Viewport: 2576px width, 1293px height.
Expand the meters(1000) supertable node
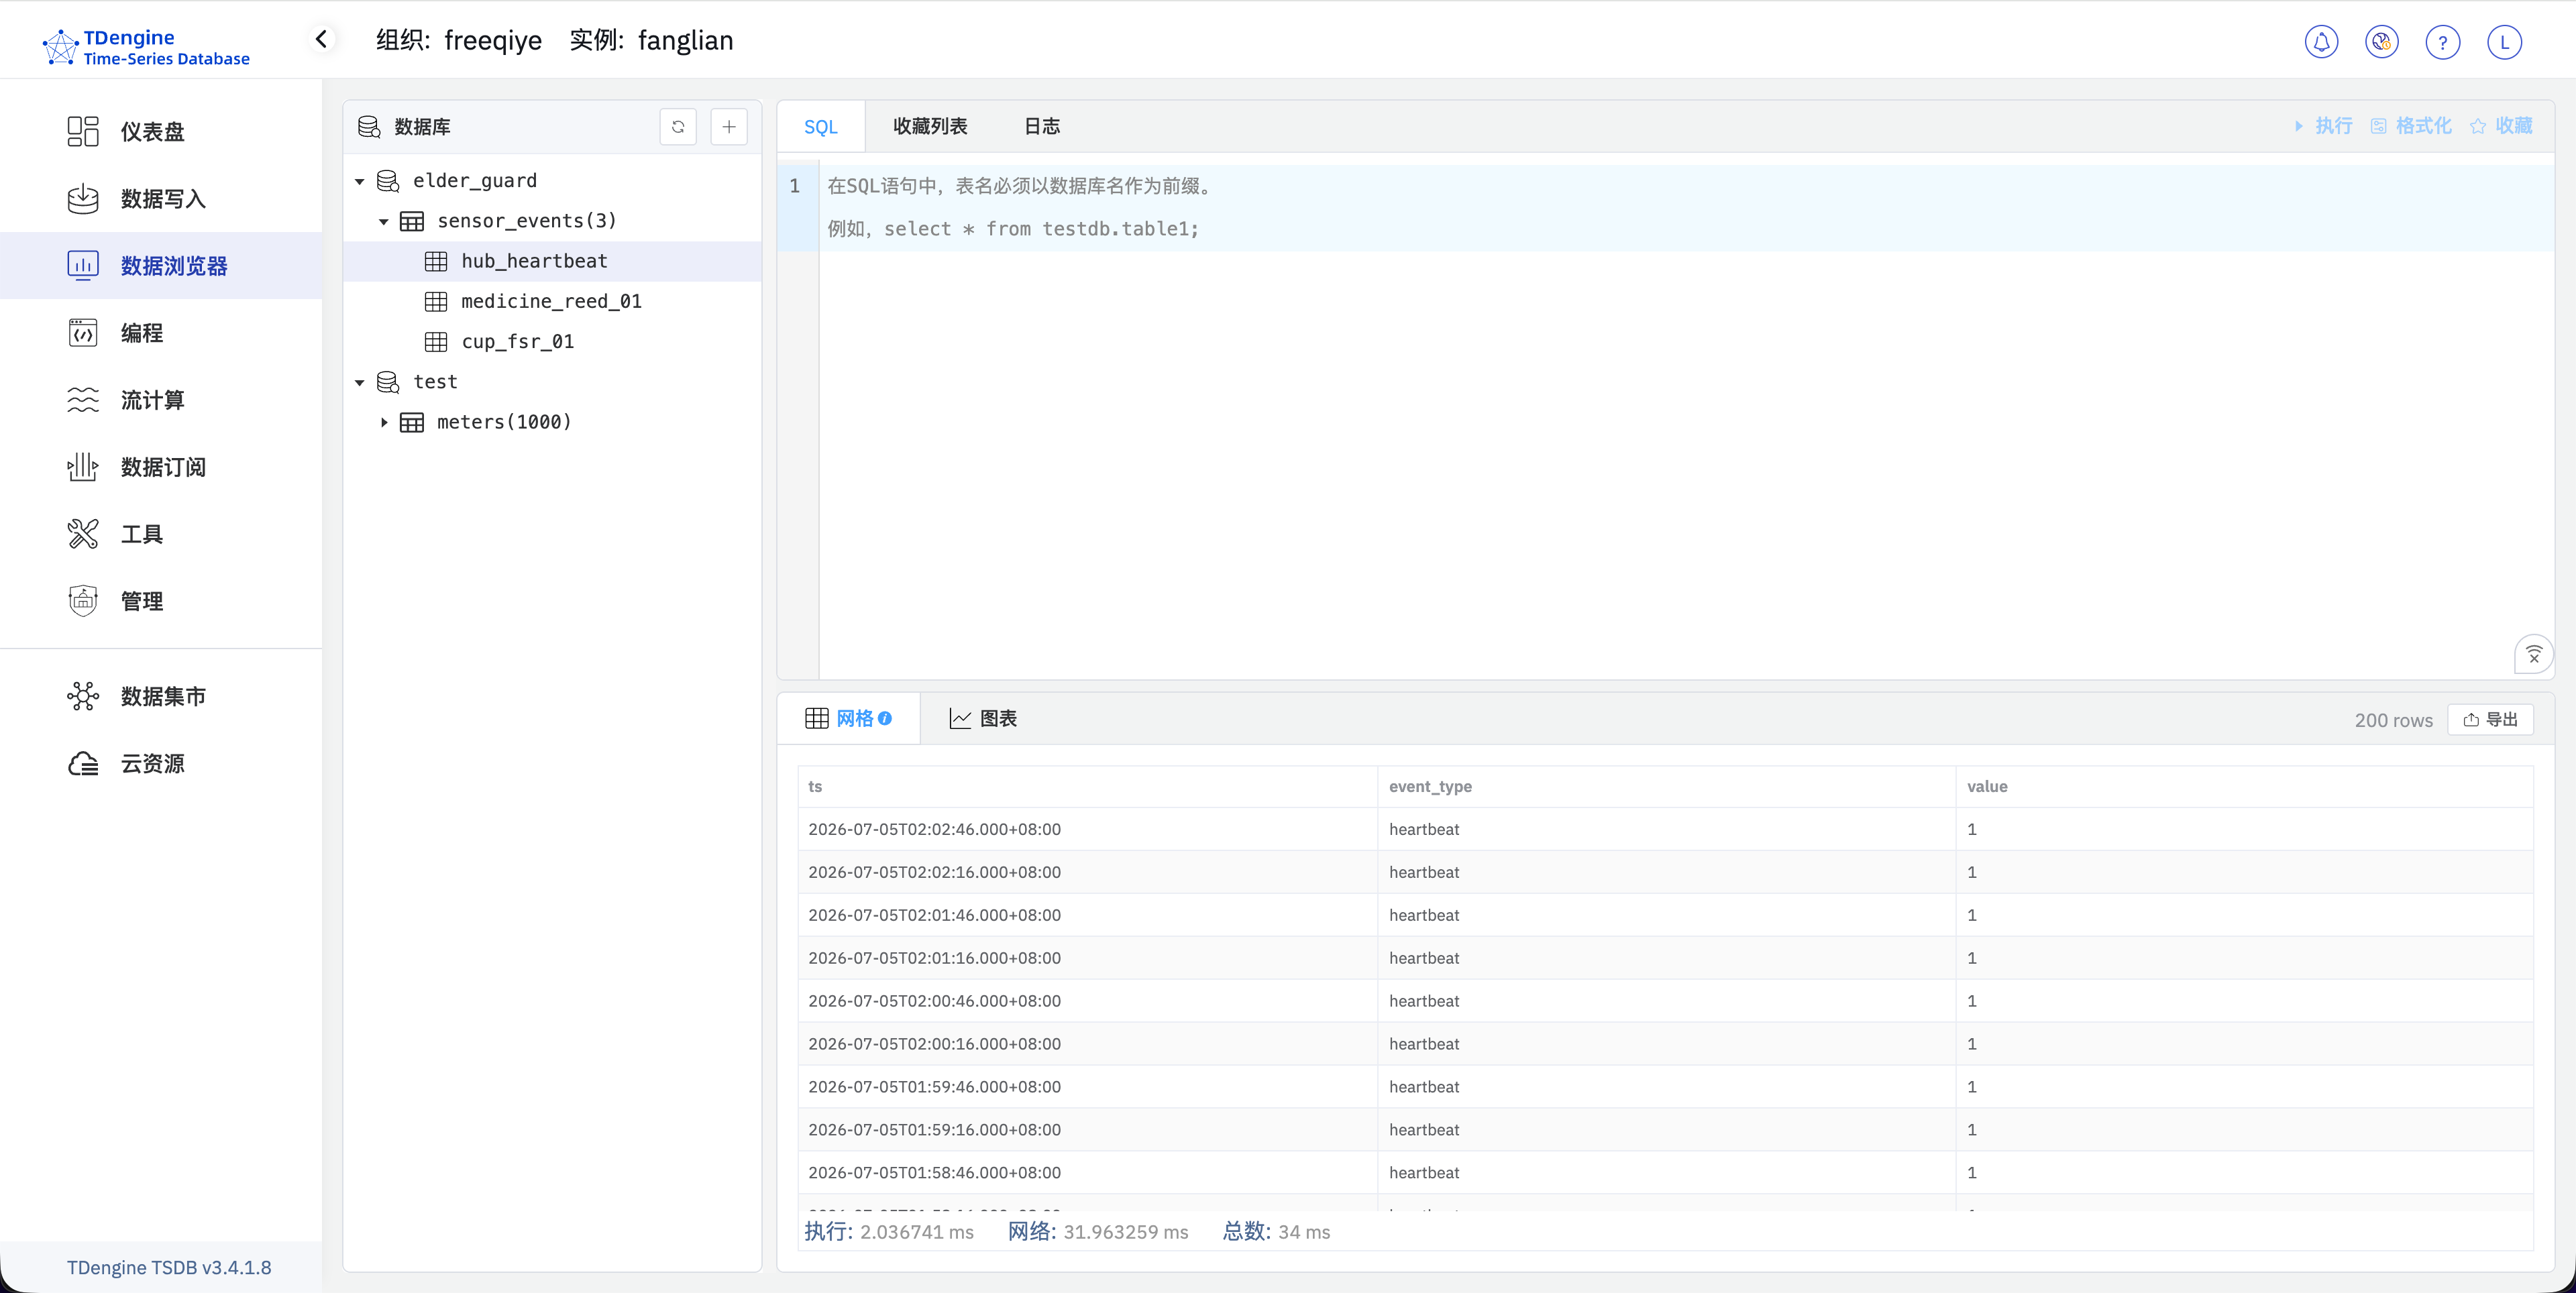tap(384, 422)
